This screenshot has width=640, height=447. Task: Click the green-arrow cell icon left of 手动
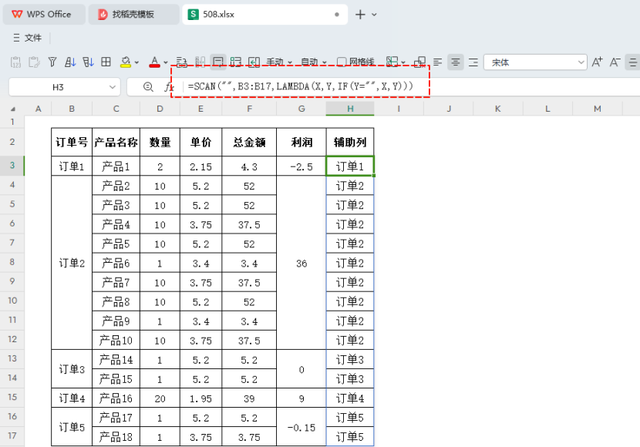254,62
